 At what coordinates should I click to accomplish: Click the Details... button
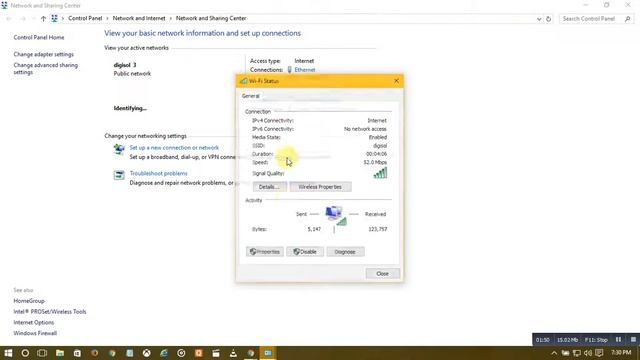coord(269,187)
